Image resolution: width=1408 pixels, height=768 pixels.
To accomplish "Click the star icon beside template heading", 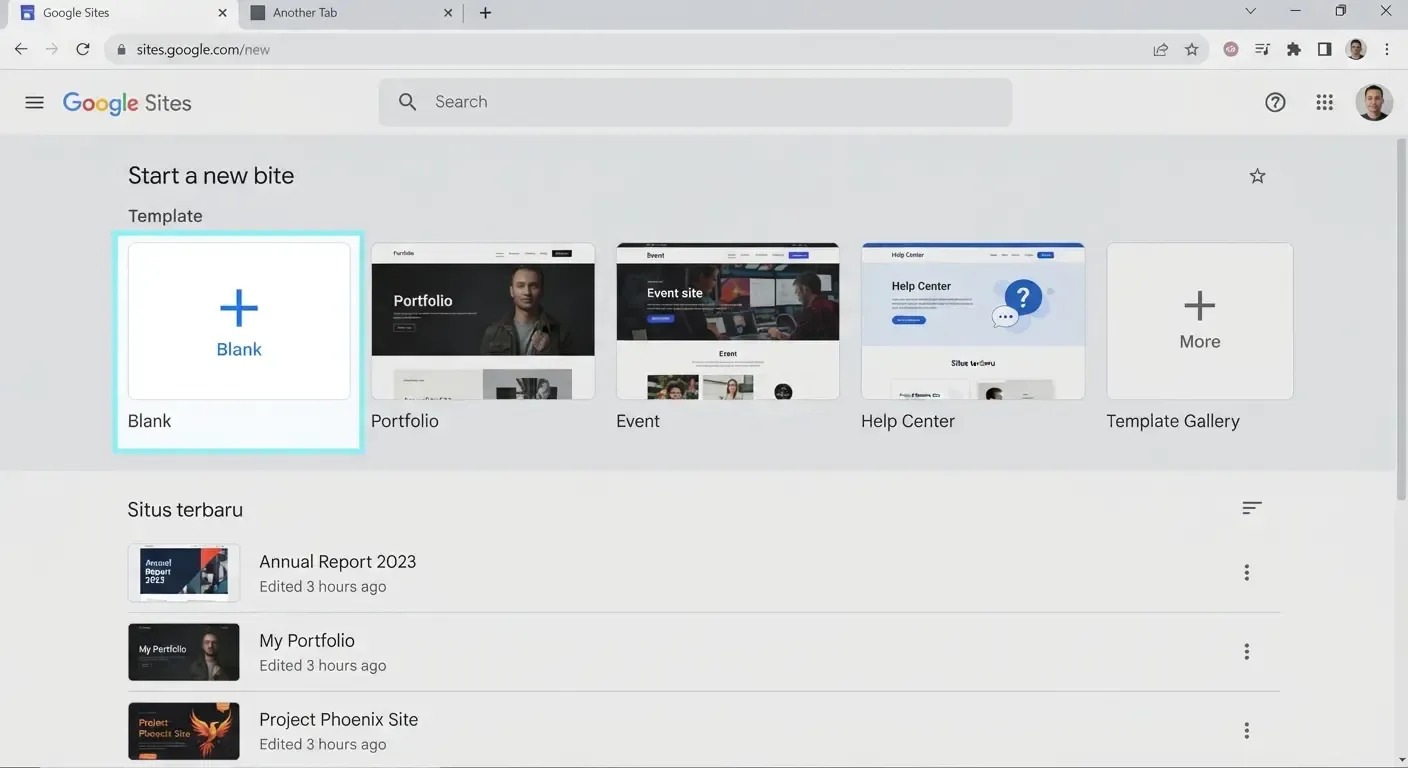I will (x=1257, y=176).
